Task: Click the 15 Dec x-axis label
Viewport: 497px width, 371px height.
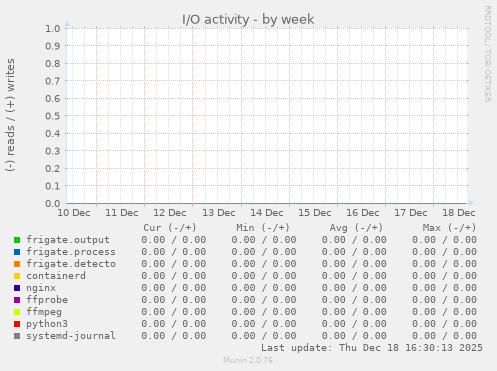Action: (x=315, y=213)
